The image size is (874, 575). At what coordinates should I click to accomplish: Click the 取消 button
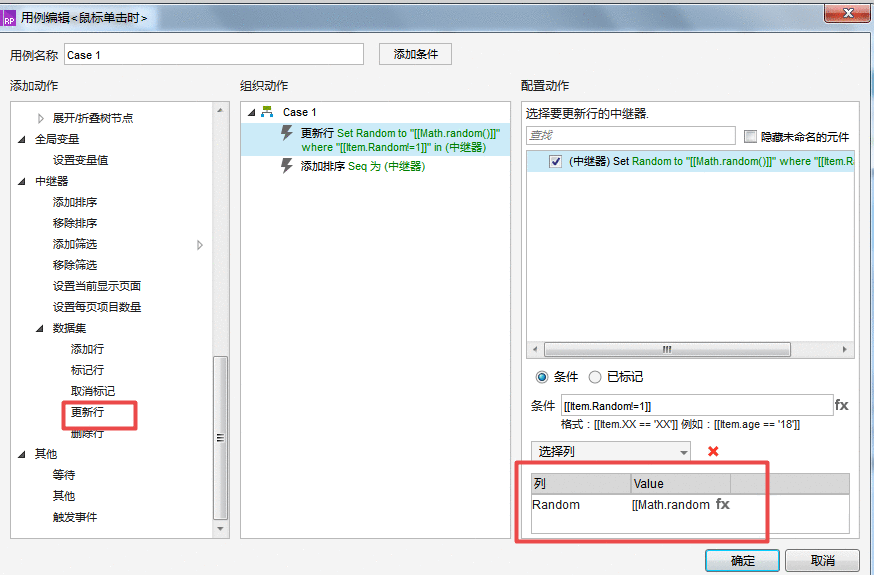822,561
